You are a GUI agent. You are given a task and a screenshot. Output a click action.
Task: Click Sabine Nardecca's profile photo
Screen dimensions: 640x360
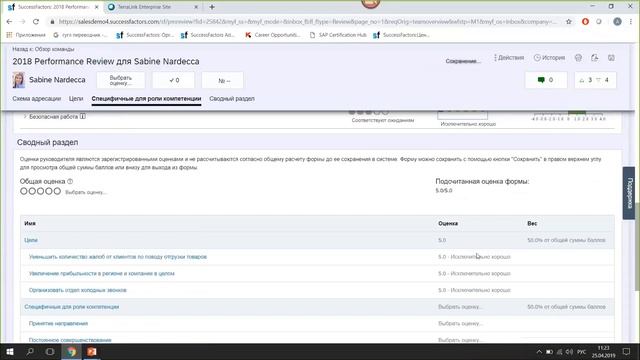click(18, 80)
